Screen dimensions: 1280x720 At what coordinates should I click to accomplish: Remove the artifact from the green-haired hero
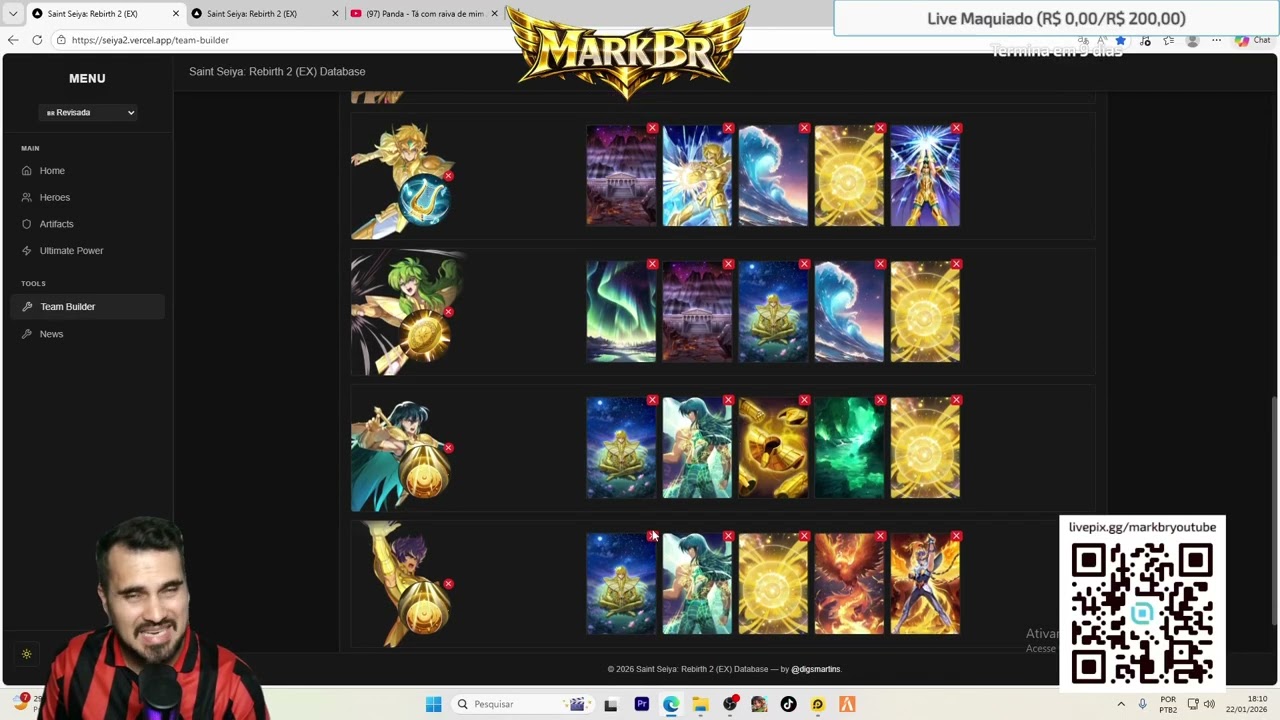[x=448, y=312]
